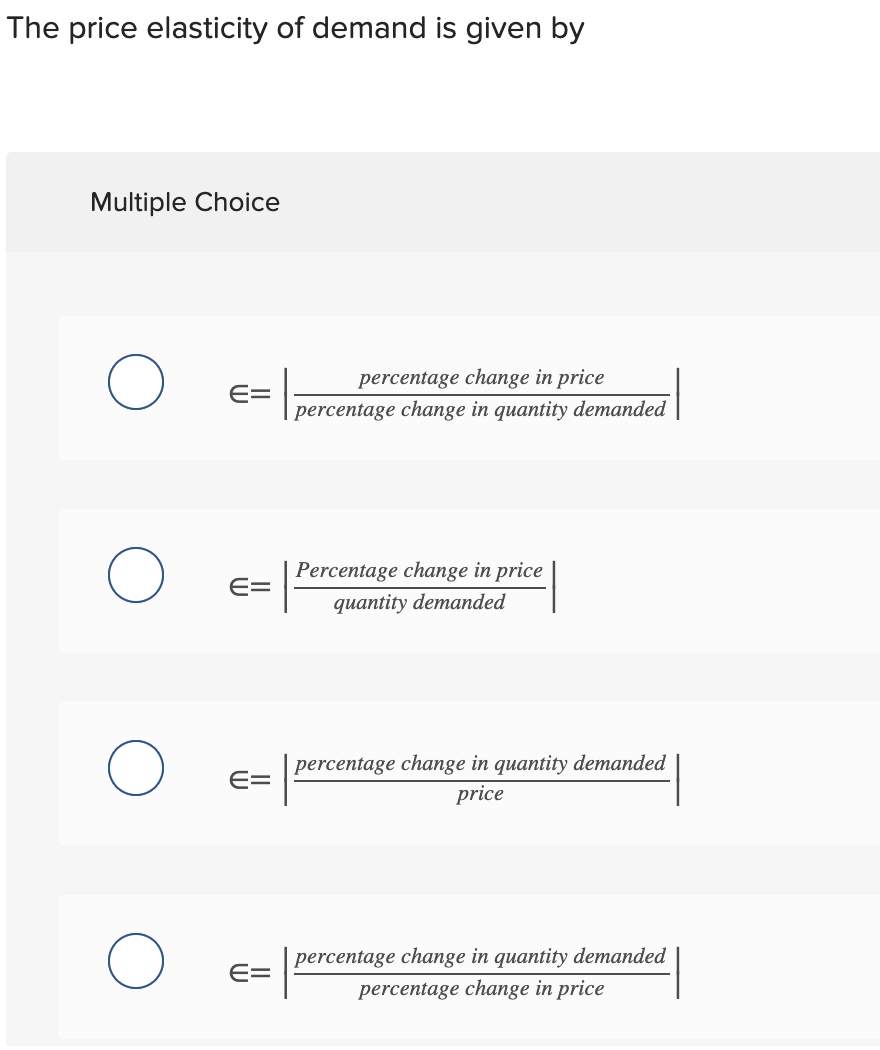Click 'Percentage change in price' in second option
This screenshot has height=1050, width=880.
point(419,570)
